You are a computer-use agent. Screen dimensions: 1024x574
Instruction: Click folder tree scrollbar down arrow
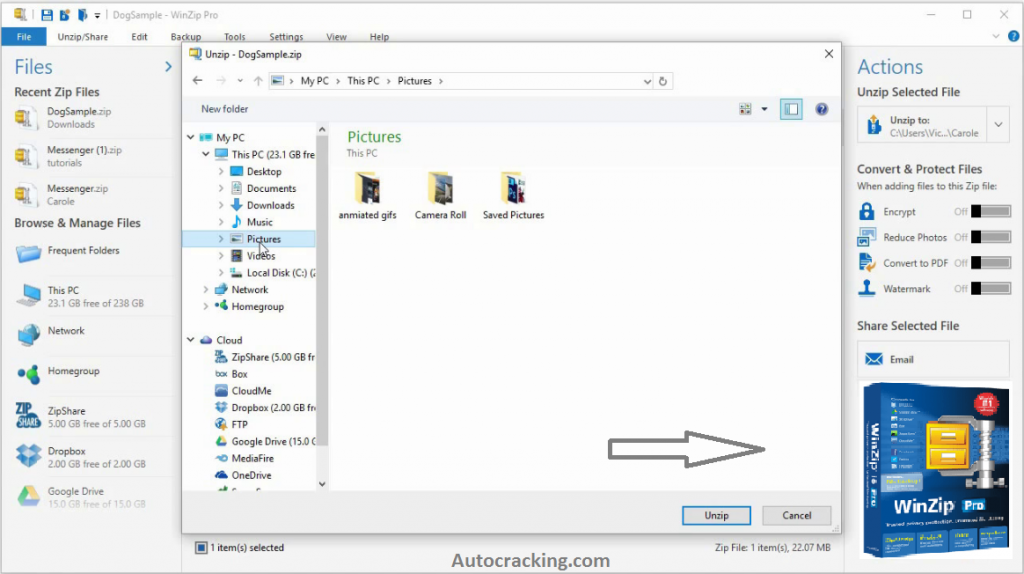[x=322, y=484]
